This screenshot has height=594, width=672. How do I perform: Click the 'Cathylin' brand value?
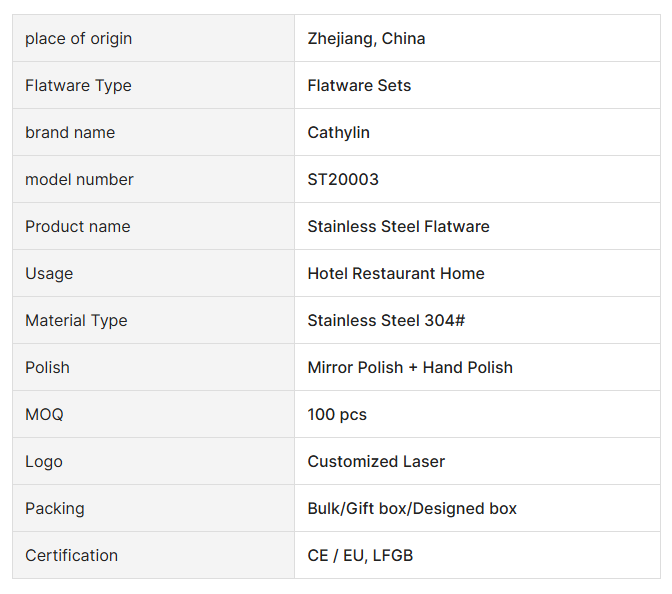[x=338, y=133]
